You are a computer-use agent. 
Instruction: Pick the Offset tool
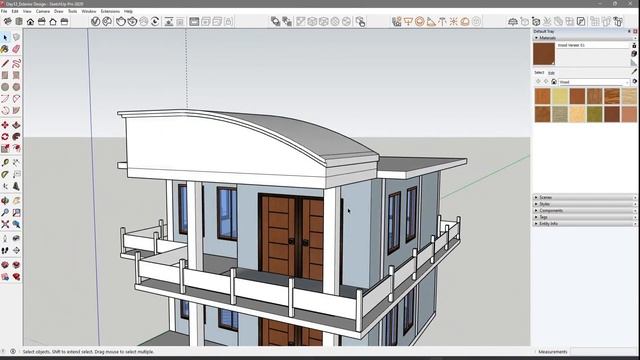click(x=16, y=149)
